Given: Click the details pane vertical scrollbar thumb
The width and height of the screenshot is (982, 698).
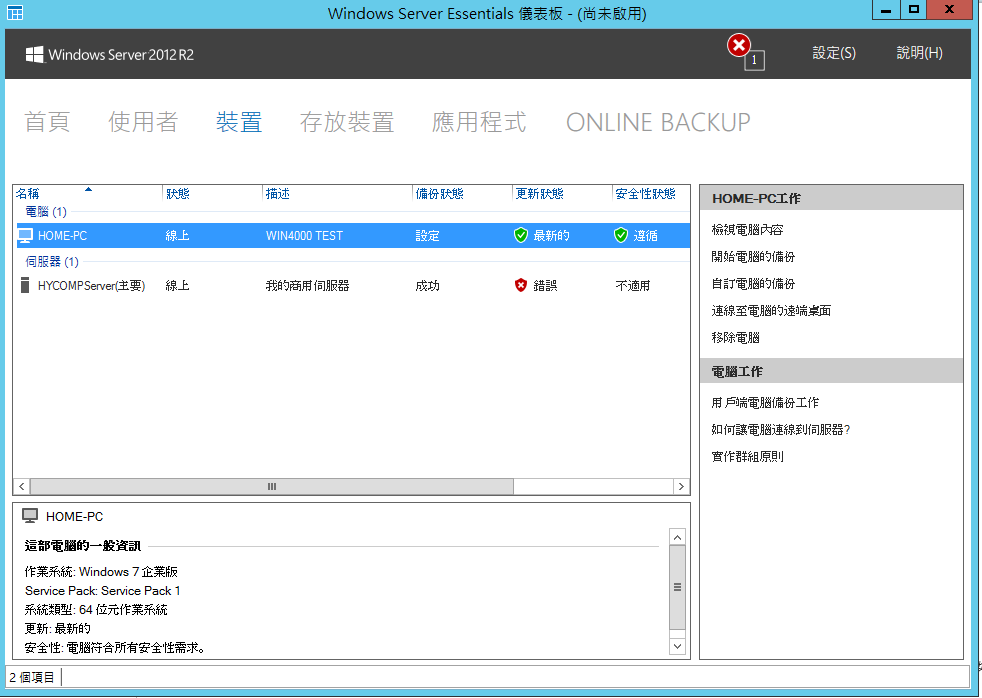Looking at the screenshot, I should pos(677,587).
